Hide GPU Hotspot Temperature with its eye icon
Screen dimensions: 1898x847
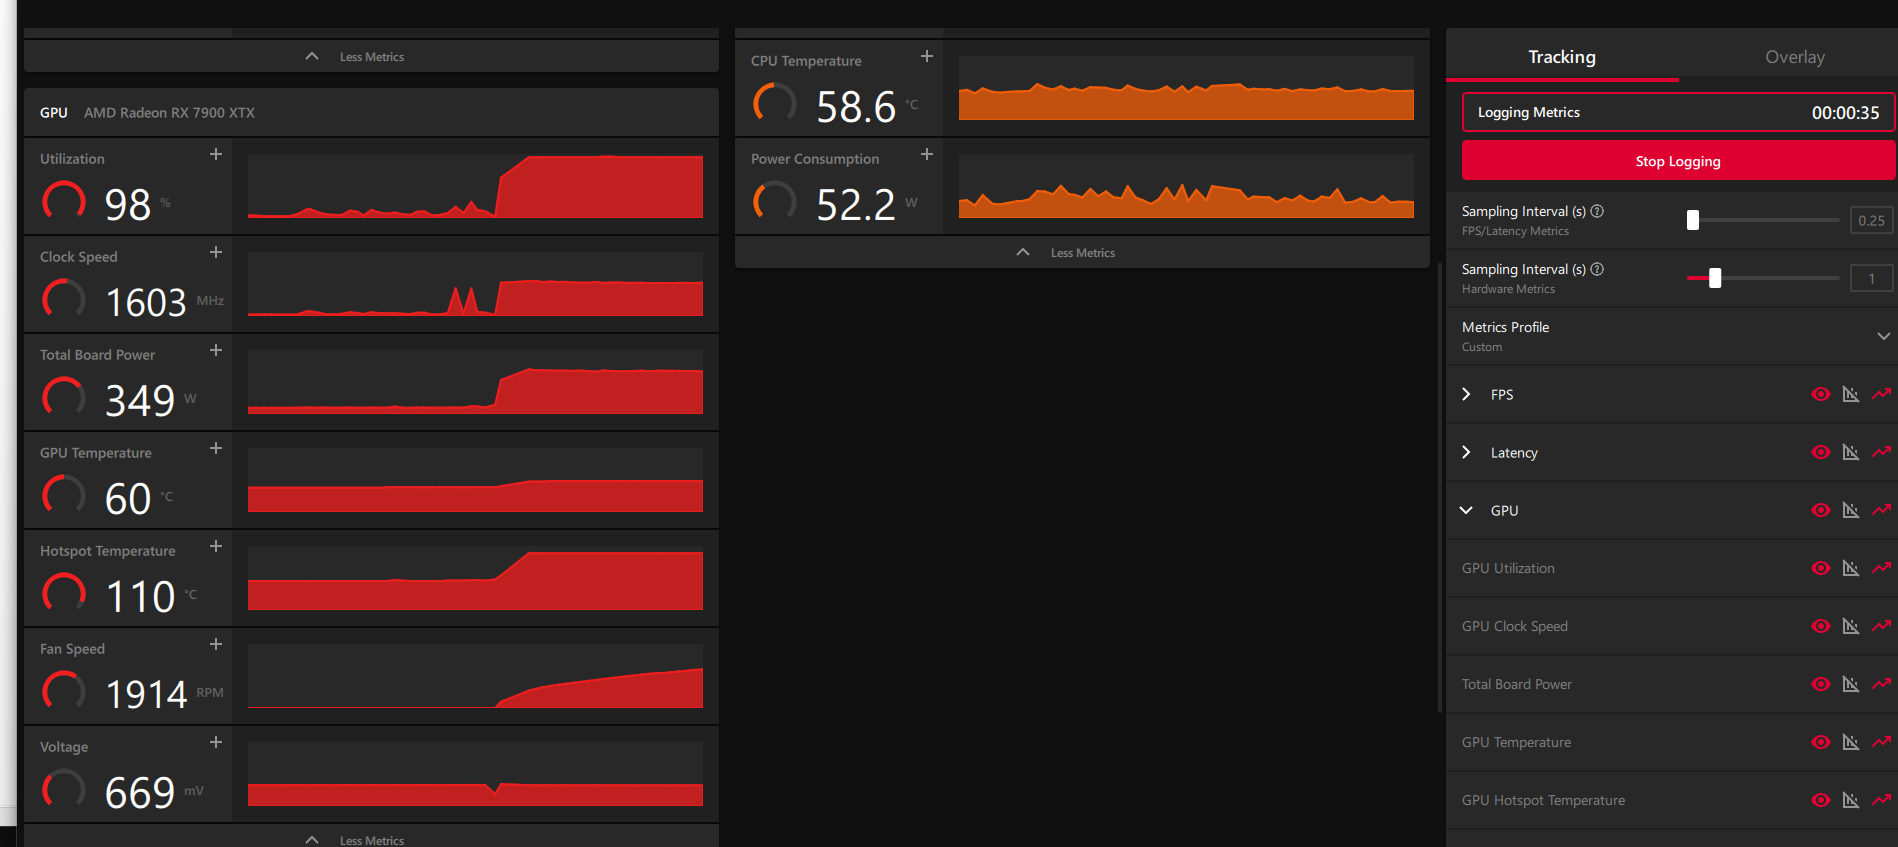coord(1821,800)
